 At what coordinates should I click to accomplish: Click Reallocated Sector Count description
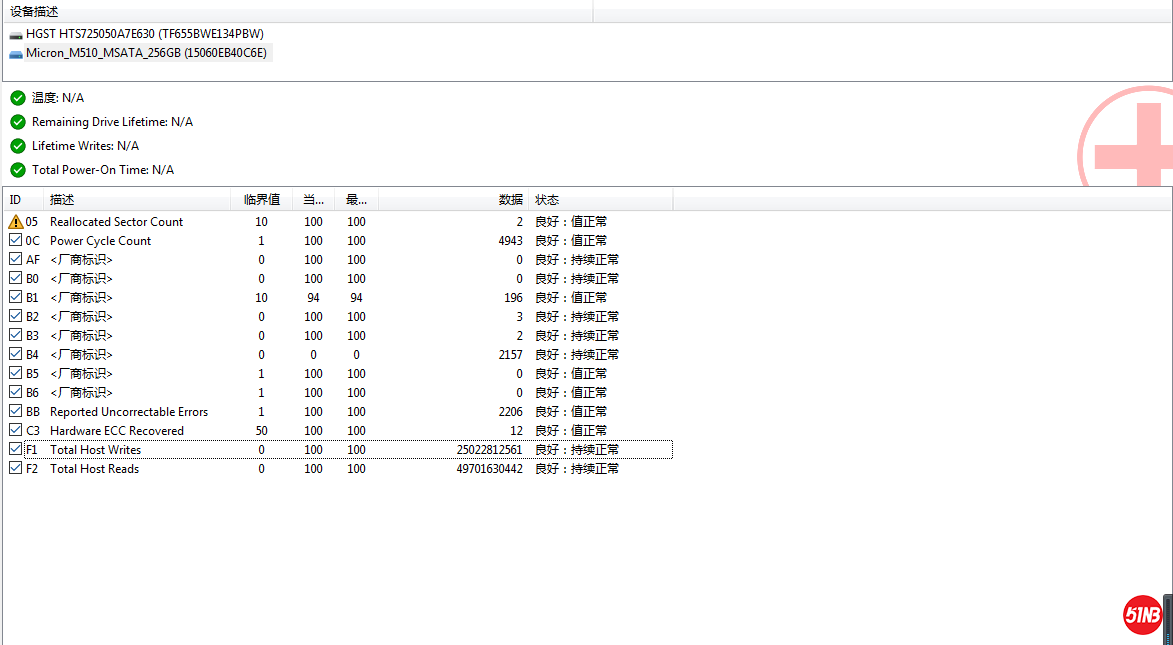pos(117,221)
